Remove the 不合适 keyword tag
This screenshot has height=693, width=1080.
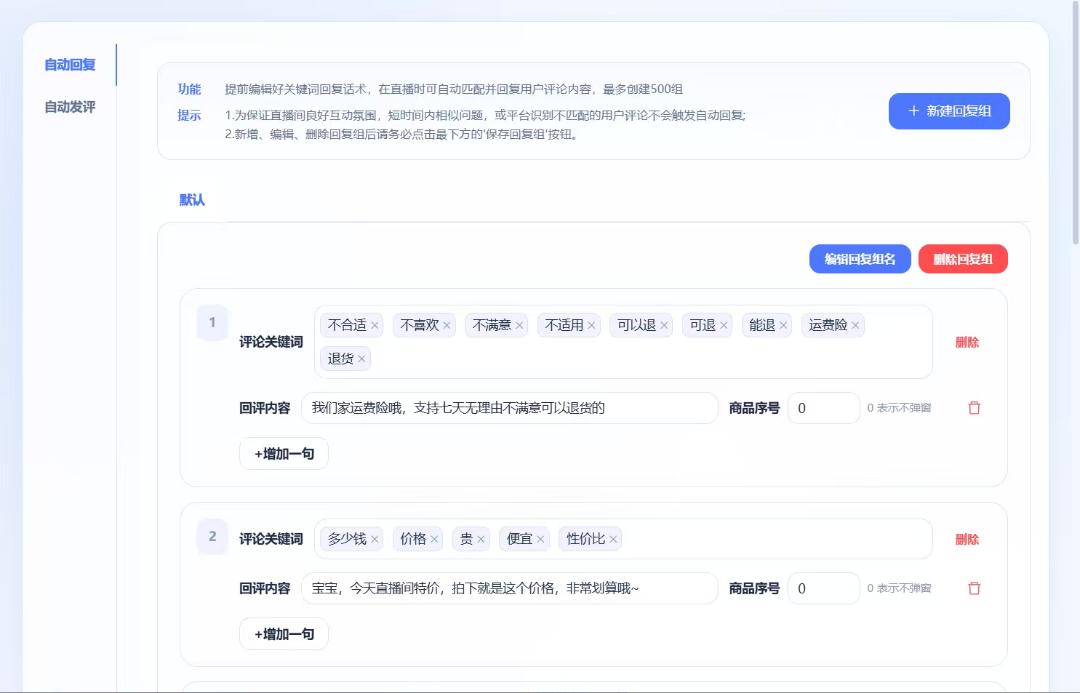click(x=375, y=325)
